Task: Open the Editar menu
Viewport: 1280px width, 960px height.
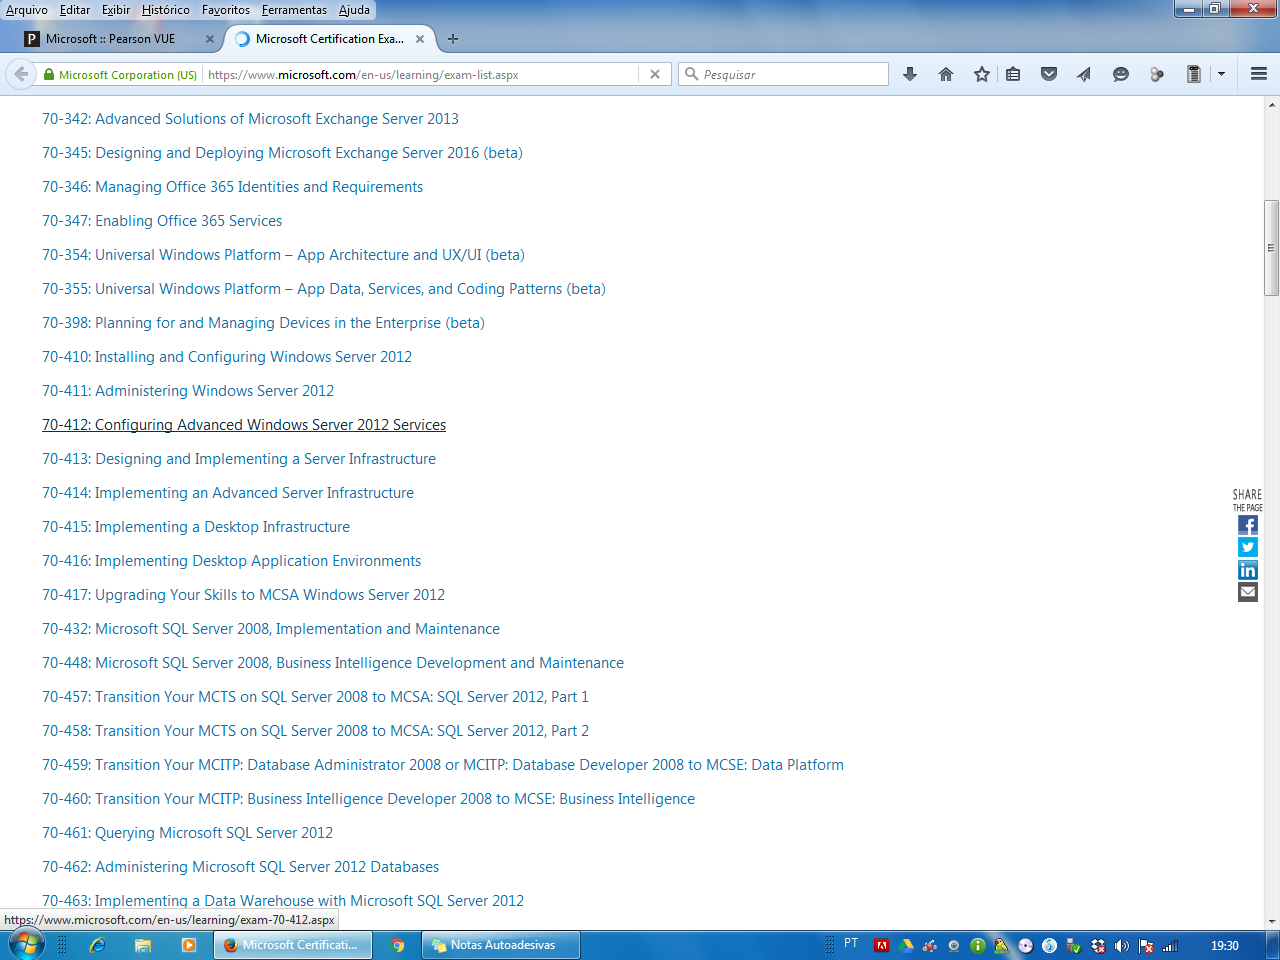Action: [75, 10]
